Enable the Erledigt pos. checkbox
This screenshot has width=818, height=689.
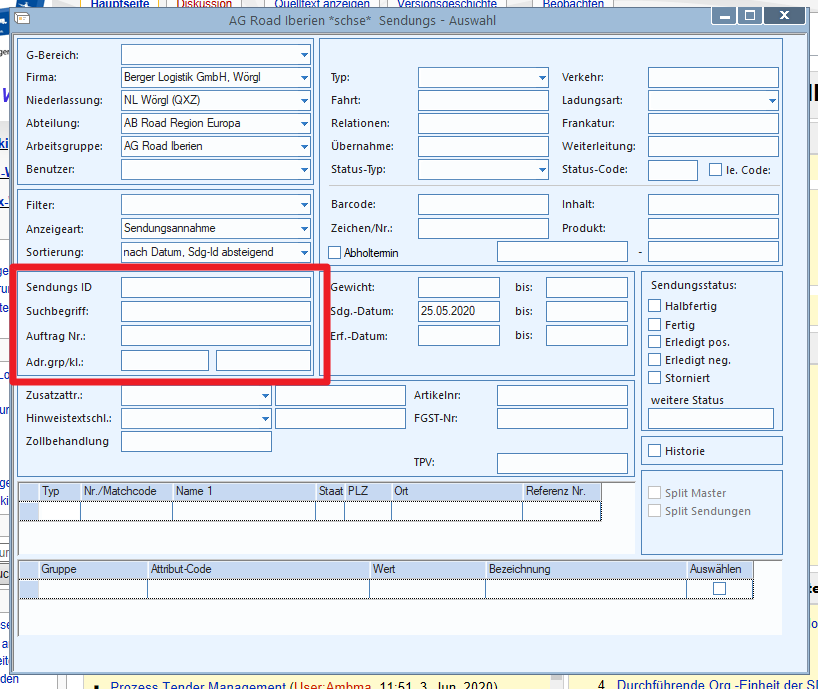[654, 342]
